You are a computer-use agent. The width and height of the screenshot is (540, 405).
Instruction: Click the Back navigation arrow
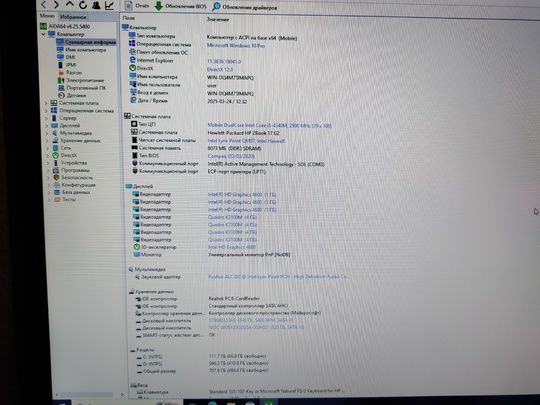(43, 4)
